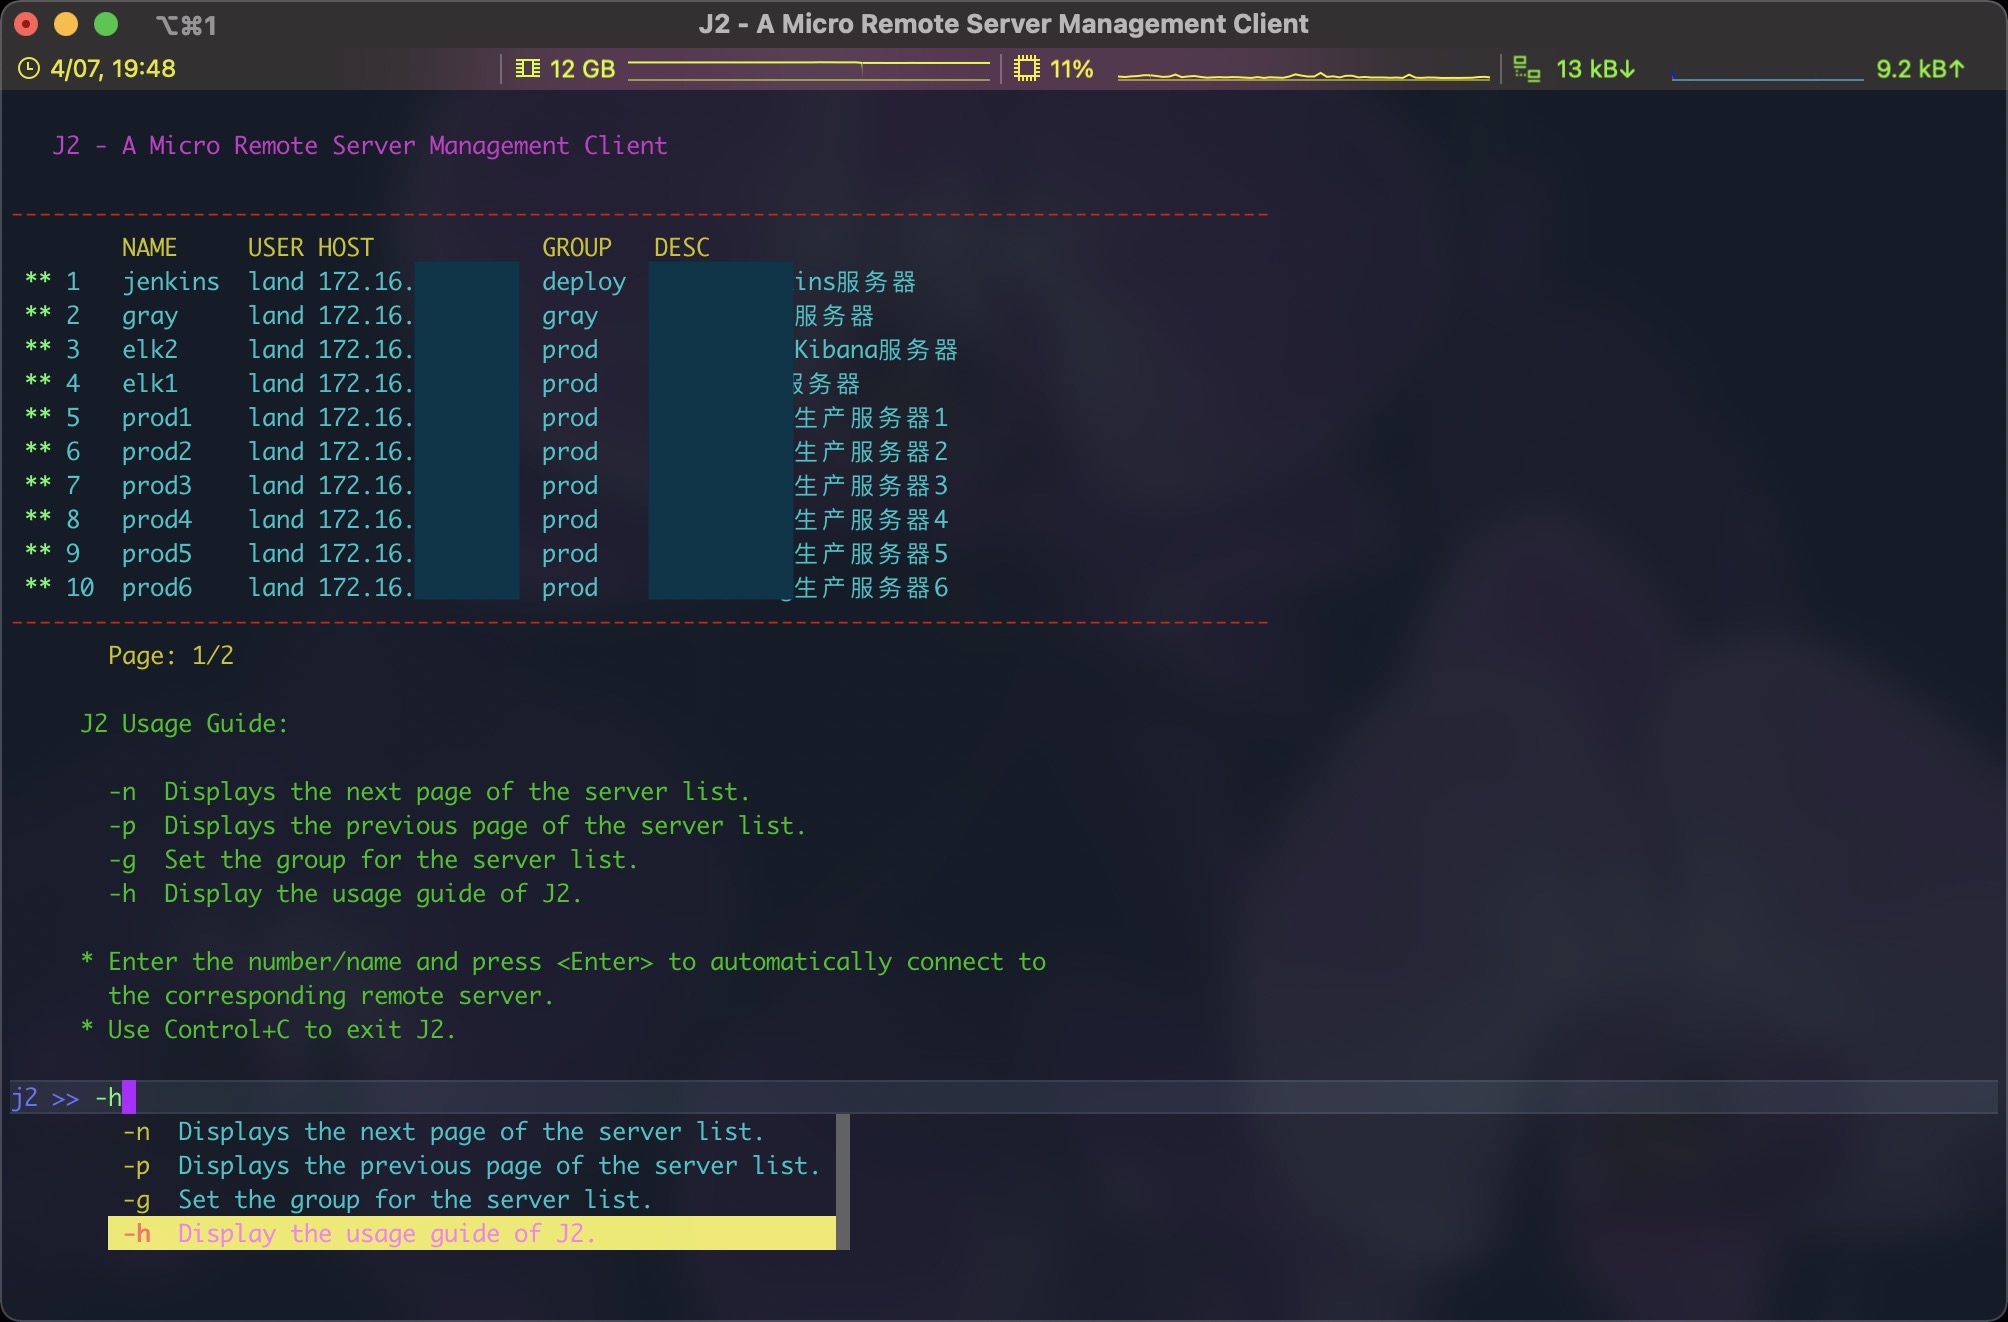Click the clock icon in status bar
The width and height of the screenshot is (2008, 1322).
[29, 69]
